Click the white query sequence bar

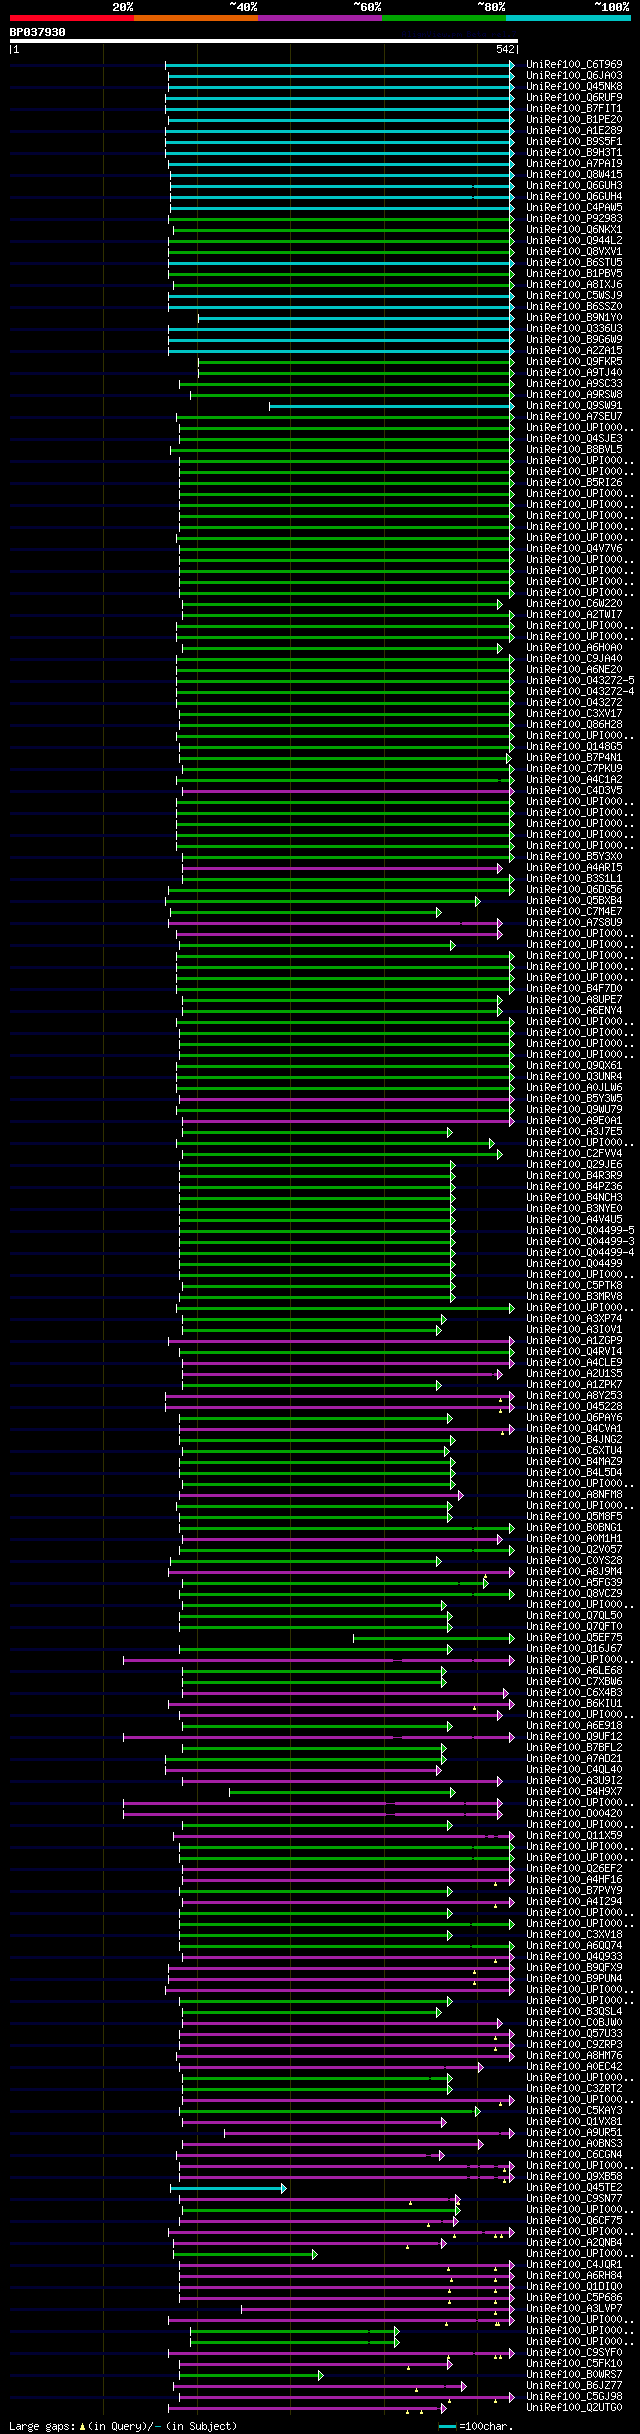tap(263, 41)
